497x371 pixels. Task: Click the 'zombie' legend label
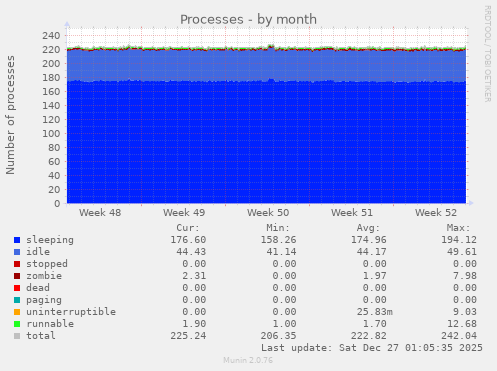(x=44, y=276)
